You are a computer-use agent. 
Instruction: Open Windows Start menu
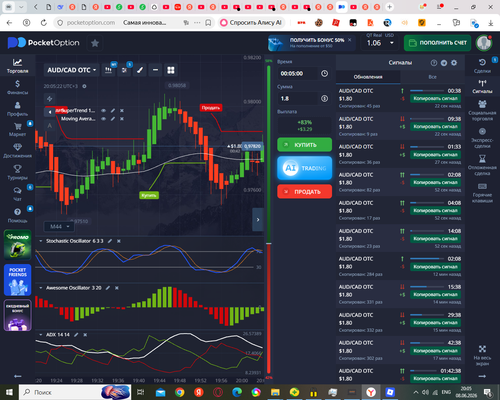(x=9, y=392)
